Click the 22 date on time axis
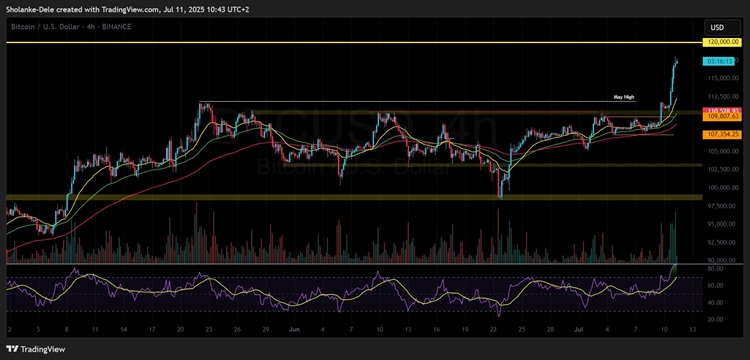The image size is (750, 360). (x=494, y=330)
